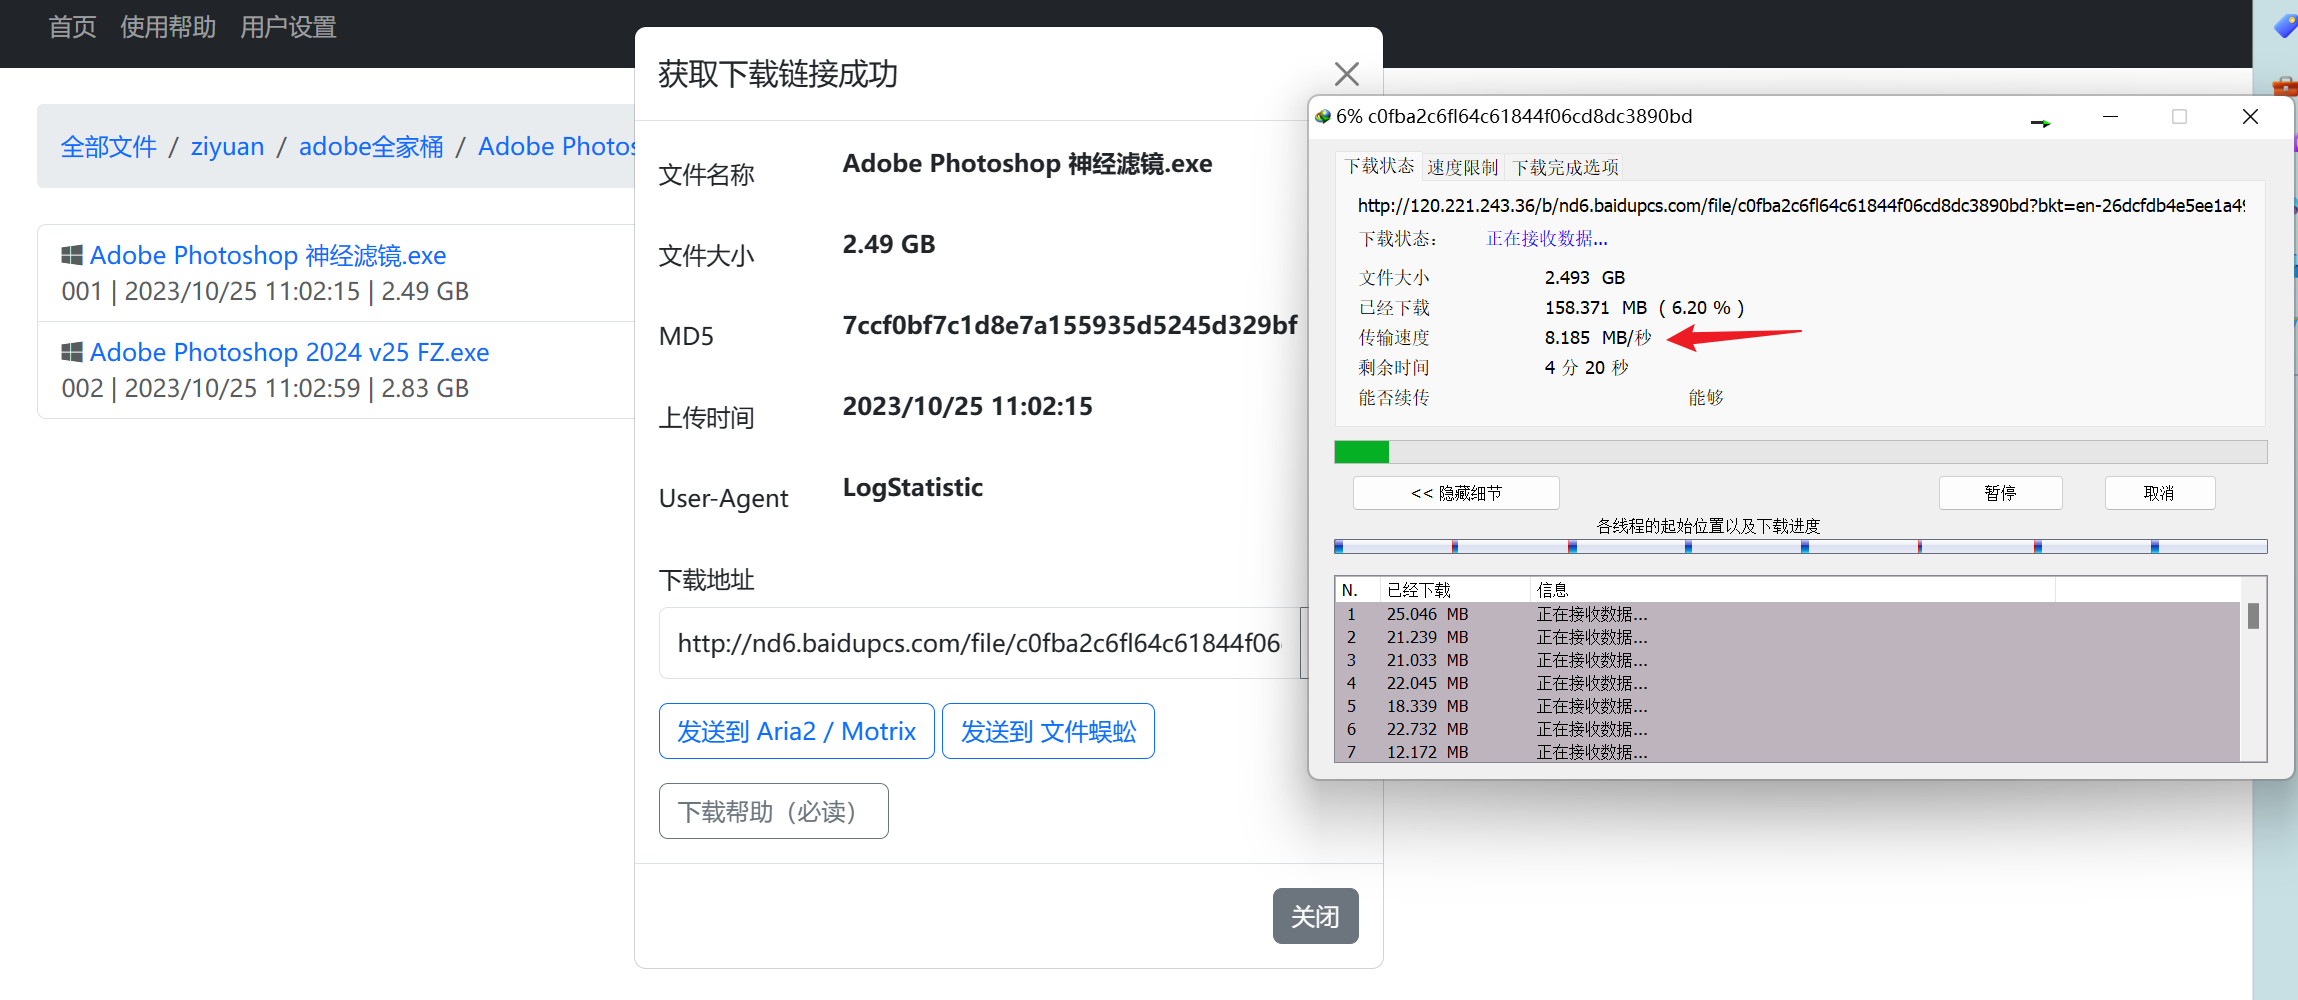Click the green download progress bar
The image size is (2298, 1000).
pyautogui.click(x=1360, y=451)
